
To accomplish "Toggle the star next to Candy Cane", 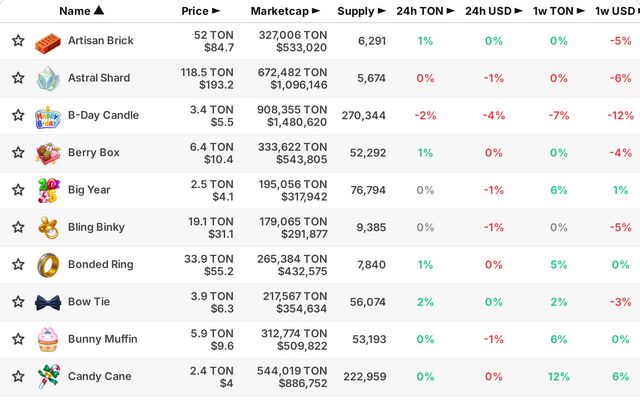I will [x=18, y=376].
